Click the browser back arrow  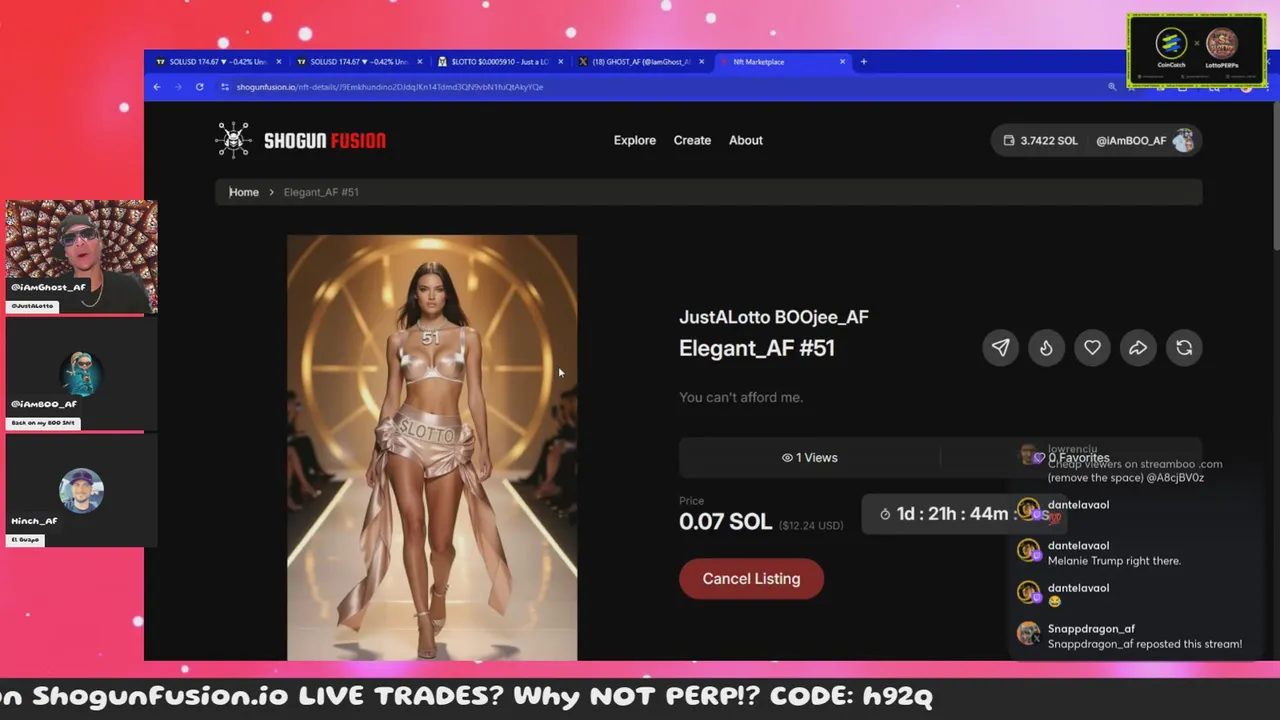tap(157, 87)
